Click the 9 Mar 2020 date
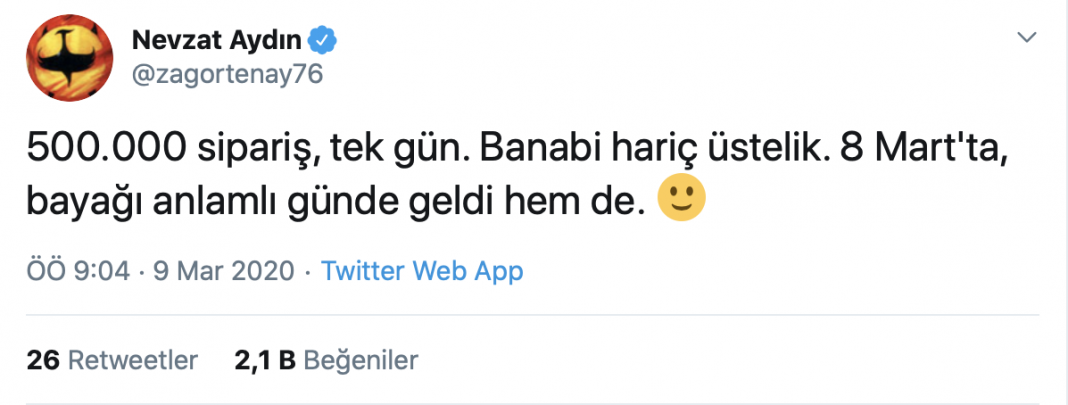The image size is (1068, 405). pos(221,272)
